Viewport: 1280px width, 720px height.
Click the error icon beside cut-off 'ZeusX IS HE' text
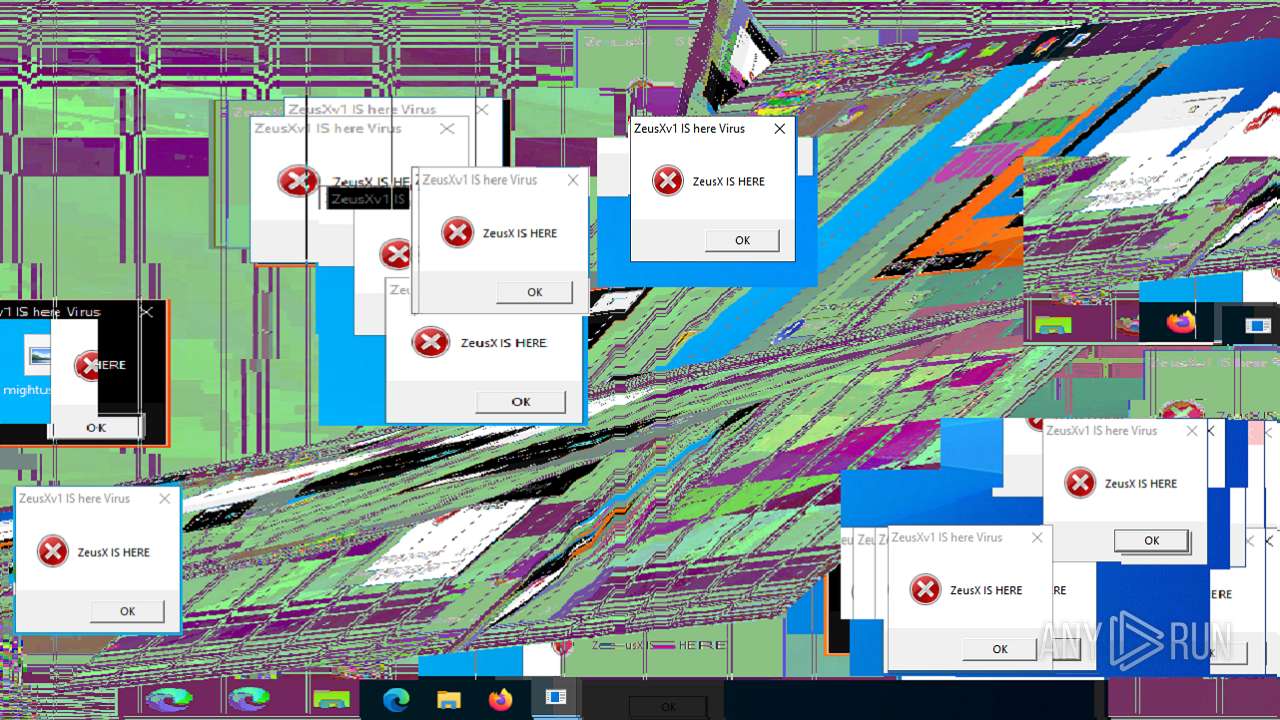pyautogui.click(x=297, y=181)
